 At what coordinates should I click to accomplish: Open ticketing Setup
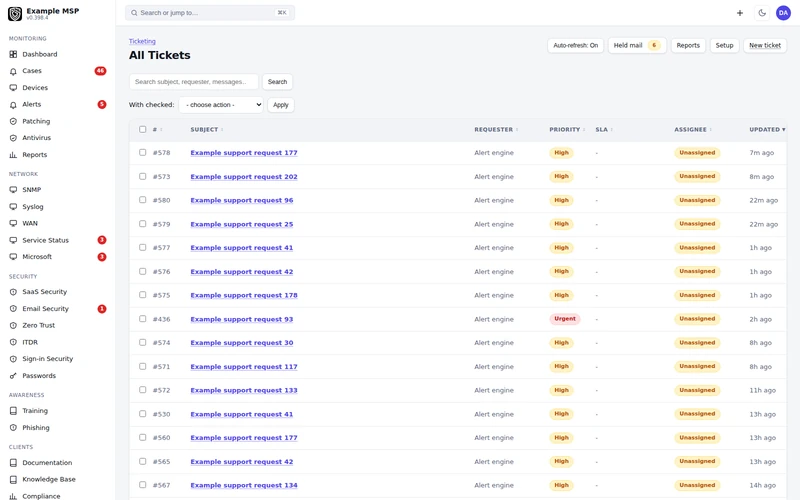[x=724, y=45]
